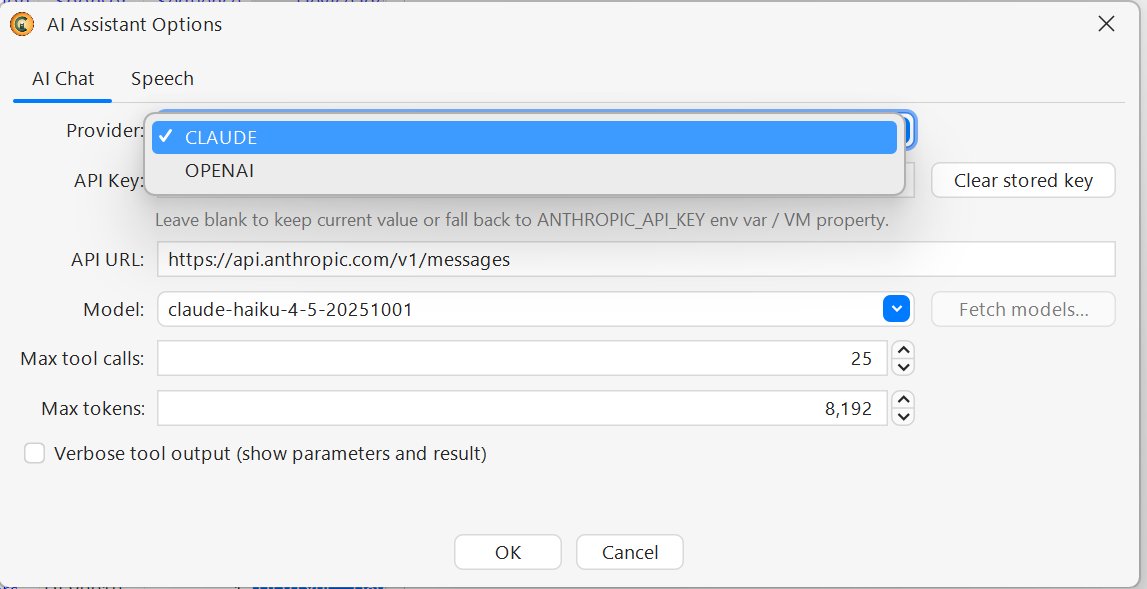The width and height of the screenshot is (1147, 589).
Task: Click the Clear stored key button
Action: point(1023,181)
